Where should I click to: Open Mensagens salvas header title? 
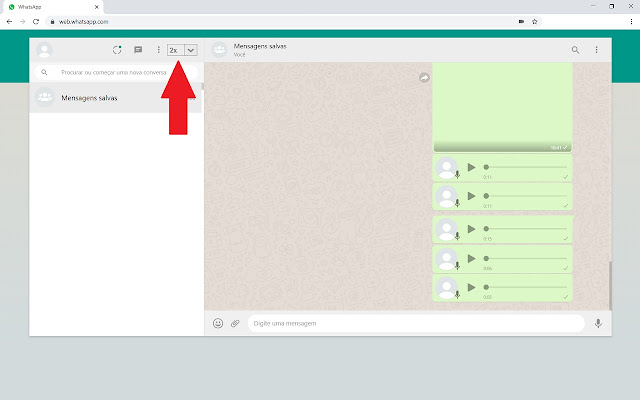pyautogui.click(x=260, y=46)
